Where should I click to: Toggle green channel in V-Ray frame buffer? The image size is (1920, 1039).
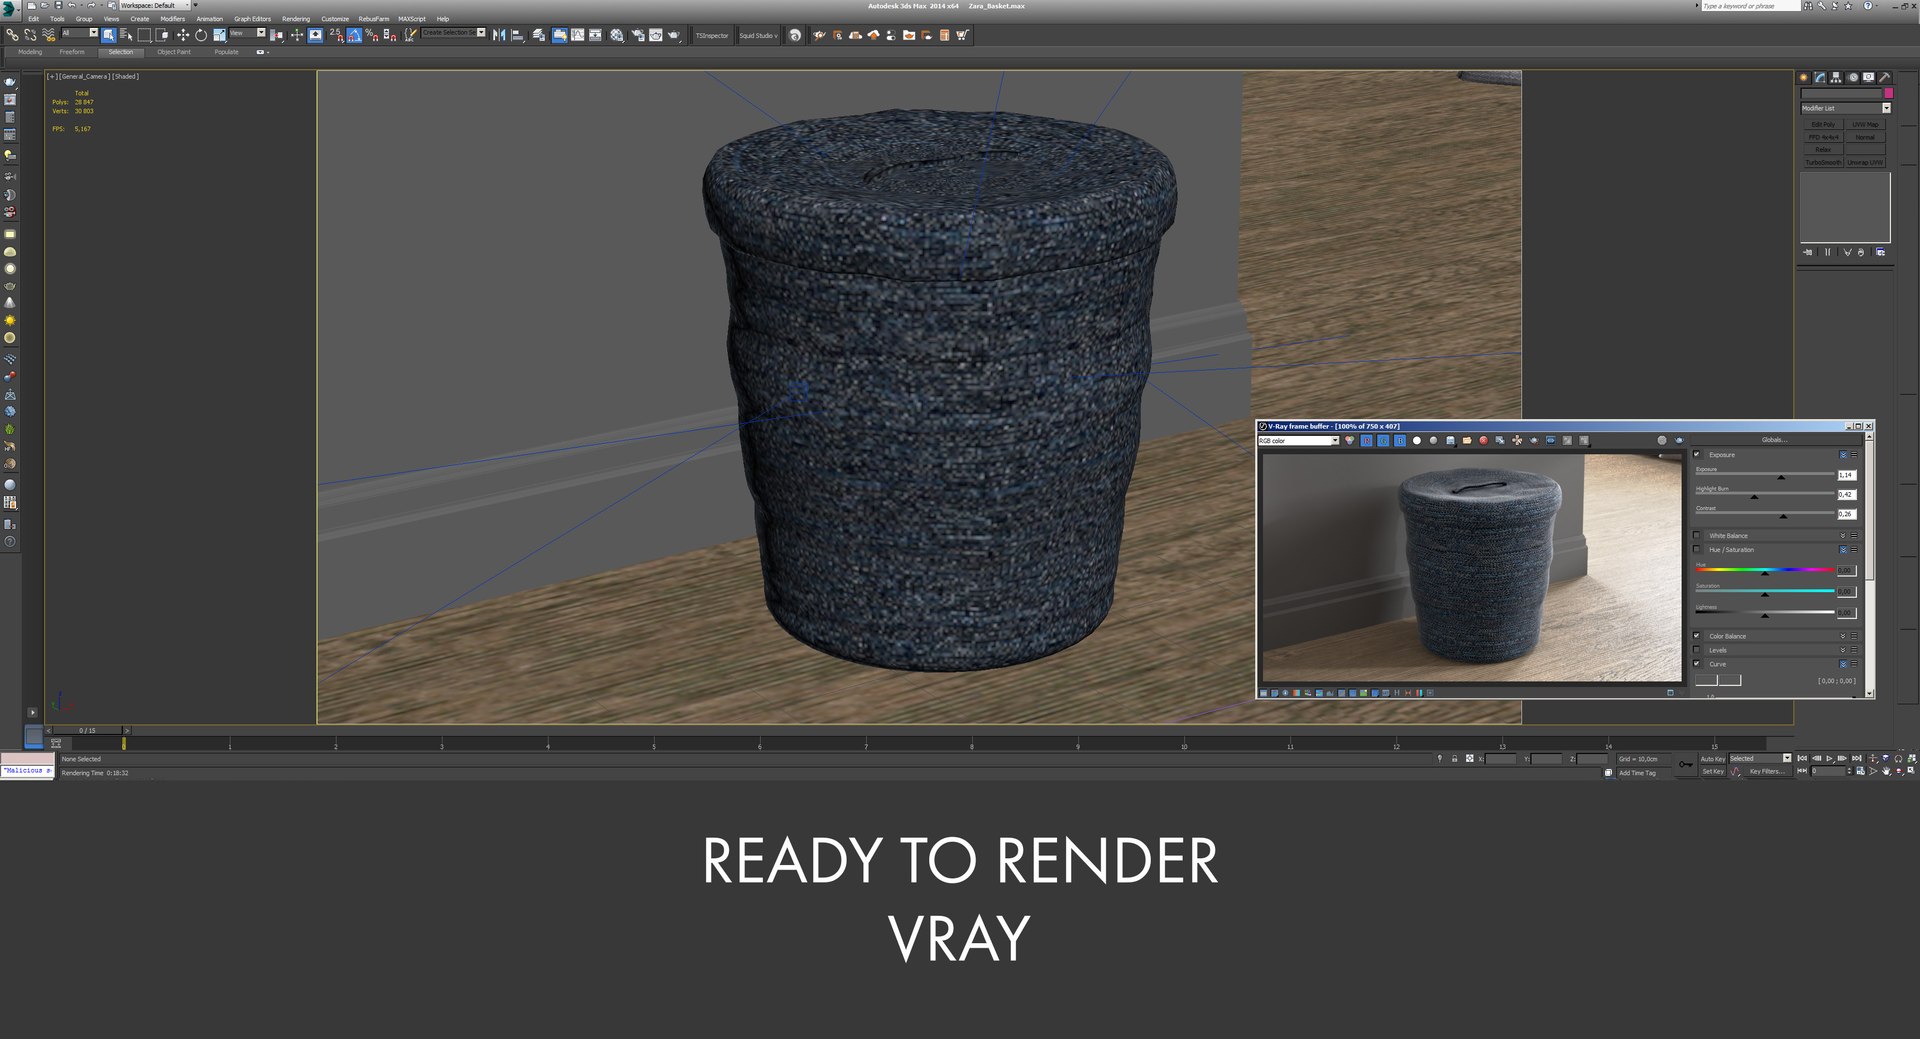pos(1383,440)
